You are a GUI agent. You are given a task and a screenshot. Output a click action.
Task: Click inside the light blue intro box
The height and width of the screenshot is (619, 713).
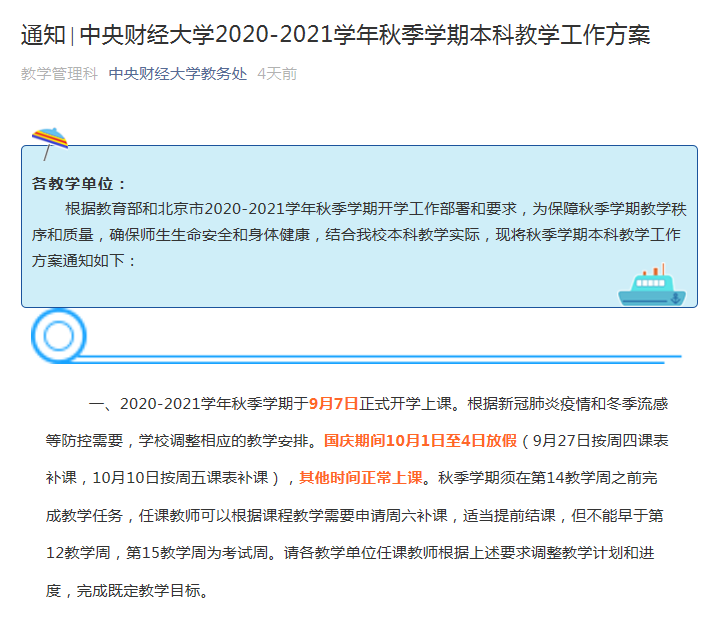[x=359, y=226]
